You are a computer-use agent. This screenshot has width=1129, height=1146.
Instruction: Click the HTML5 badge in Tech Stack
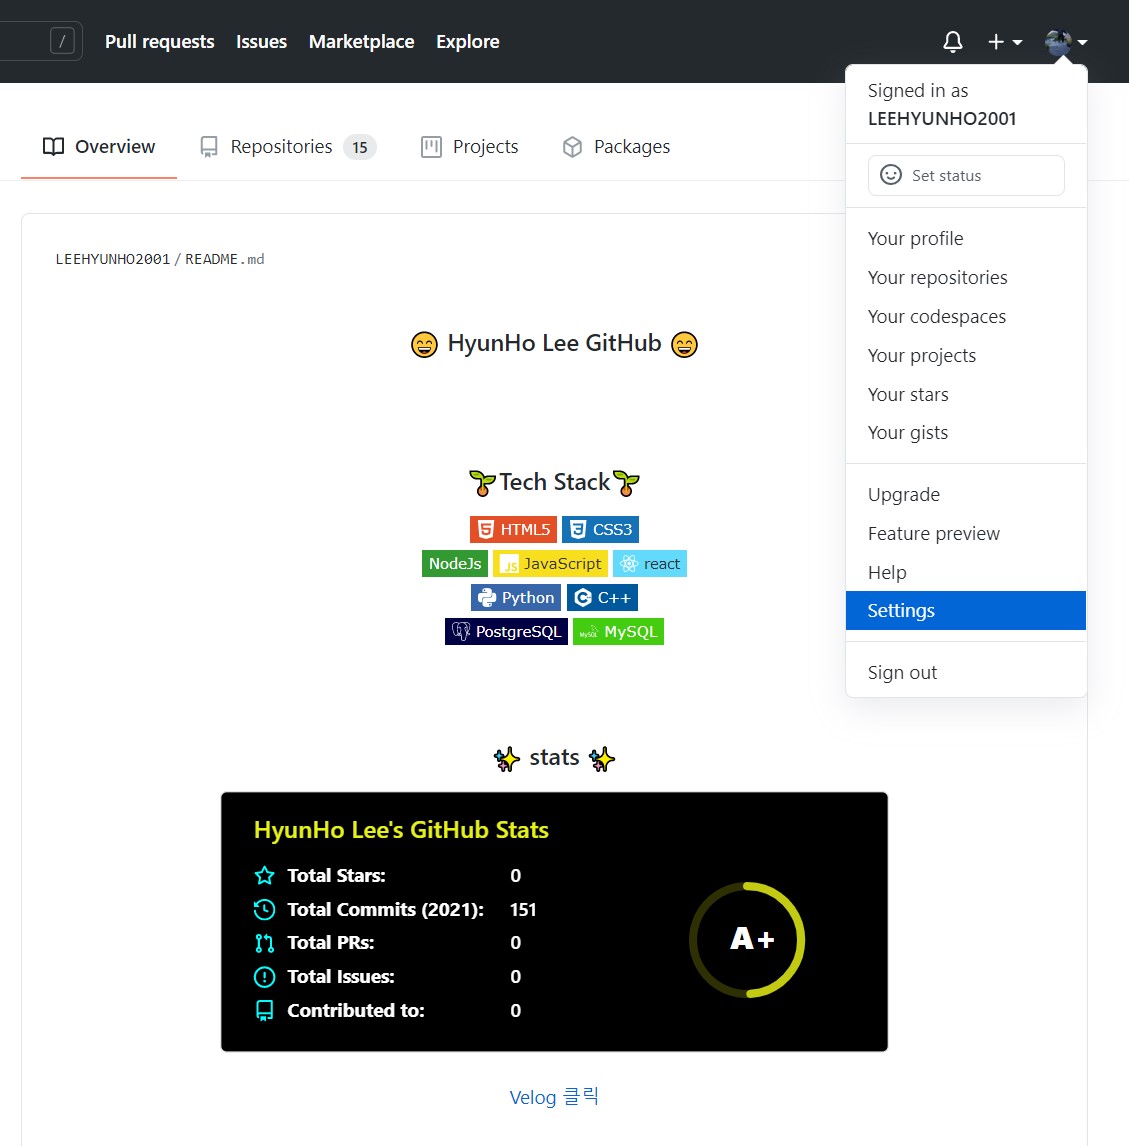pyautogui.click(x=513, y=529)
